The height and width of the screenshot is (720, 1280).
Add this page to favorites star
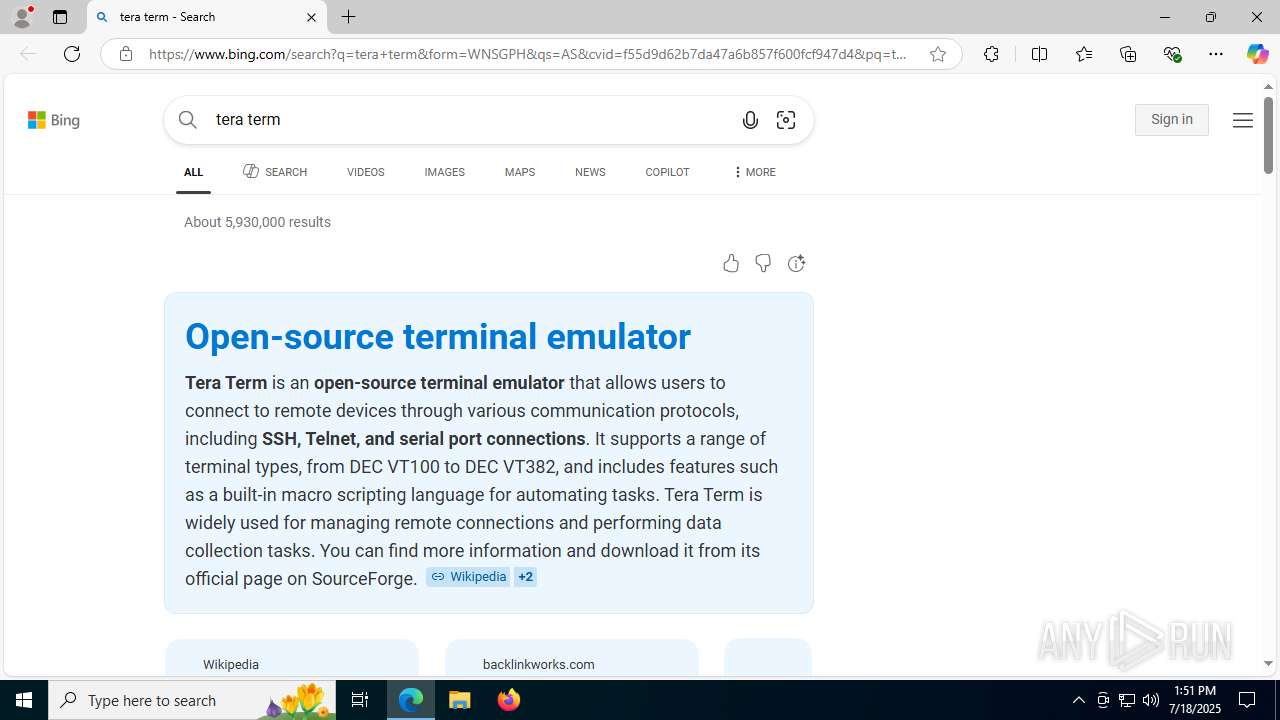click(x=938, y=54)
